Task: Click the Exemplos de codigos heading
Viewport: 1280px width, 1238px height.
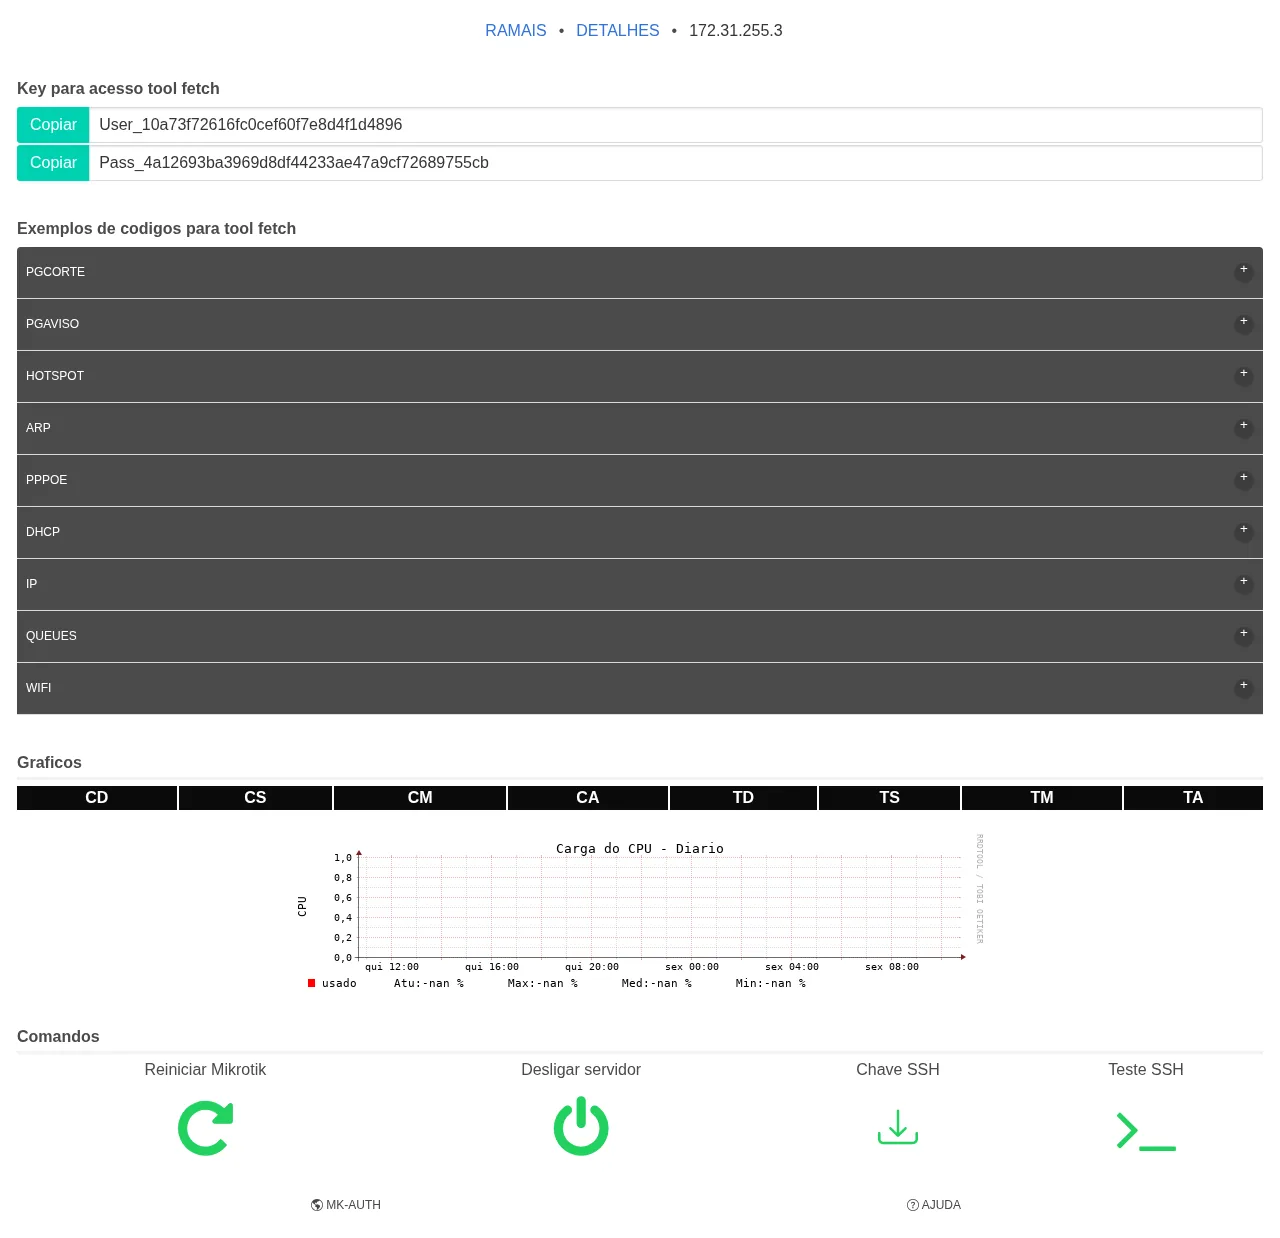Action: coord(157,229)
